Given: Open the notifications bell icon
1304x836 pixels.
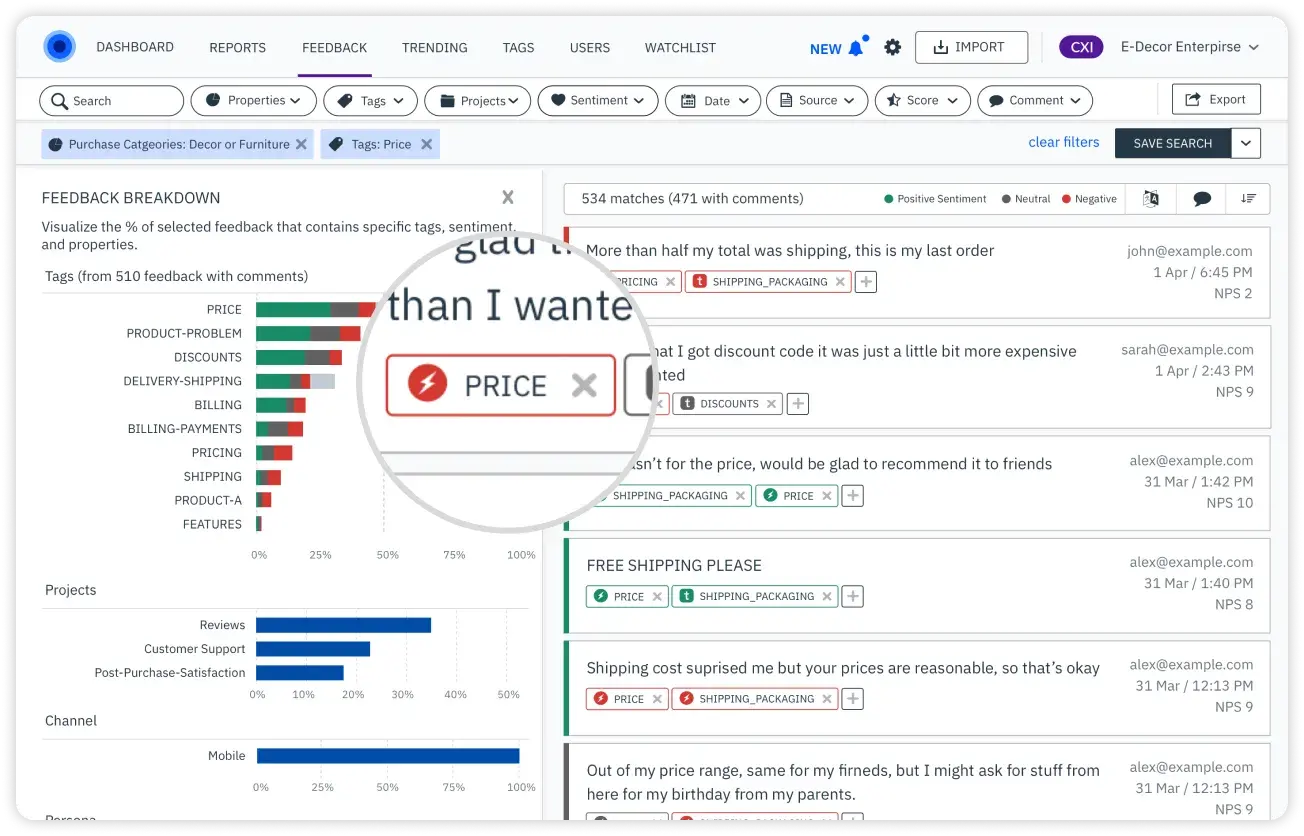Looking at the screenshot, I should click(x=856, y=48).
